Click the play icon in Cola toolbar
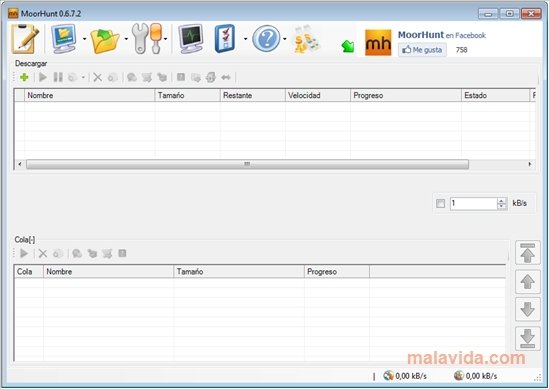549x389 pixels. coord(24,253)
